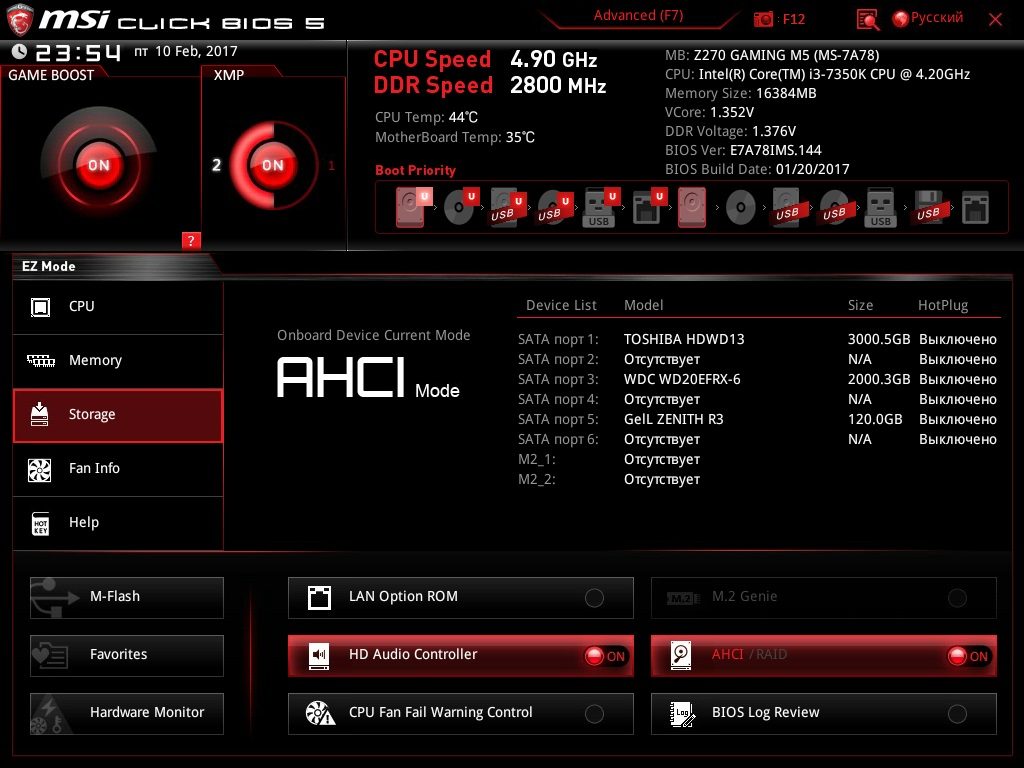1024x768 pixels.
Task: Click the M2_1 row label
Action: [536, 459]
